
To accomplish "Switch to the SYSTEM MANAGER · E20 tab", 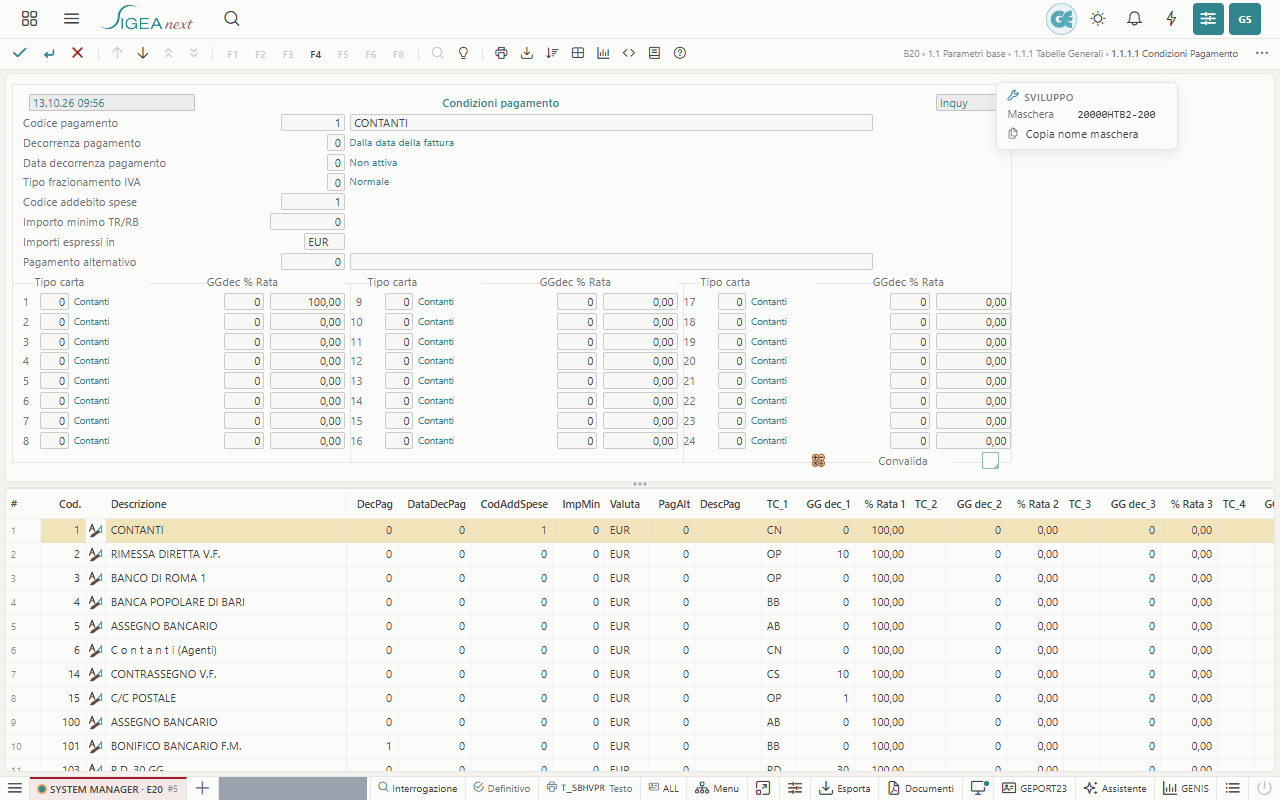I will click(x=106, y=789).
